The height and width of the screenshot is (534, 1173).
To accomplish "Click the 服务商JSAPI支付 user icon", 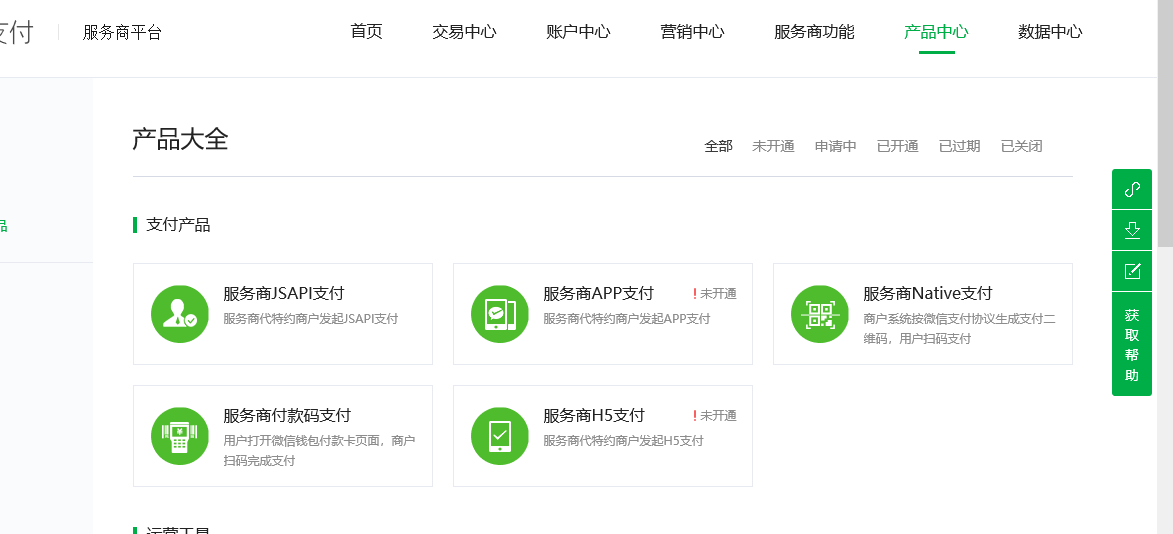I will coord(180,314).
